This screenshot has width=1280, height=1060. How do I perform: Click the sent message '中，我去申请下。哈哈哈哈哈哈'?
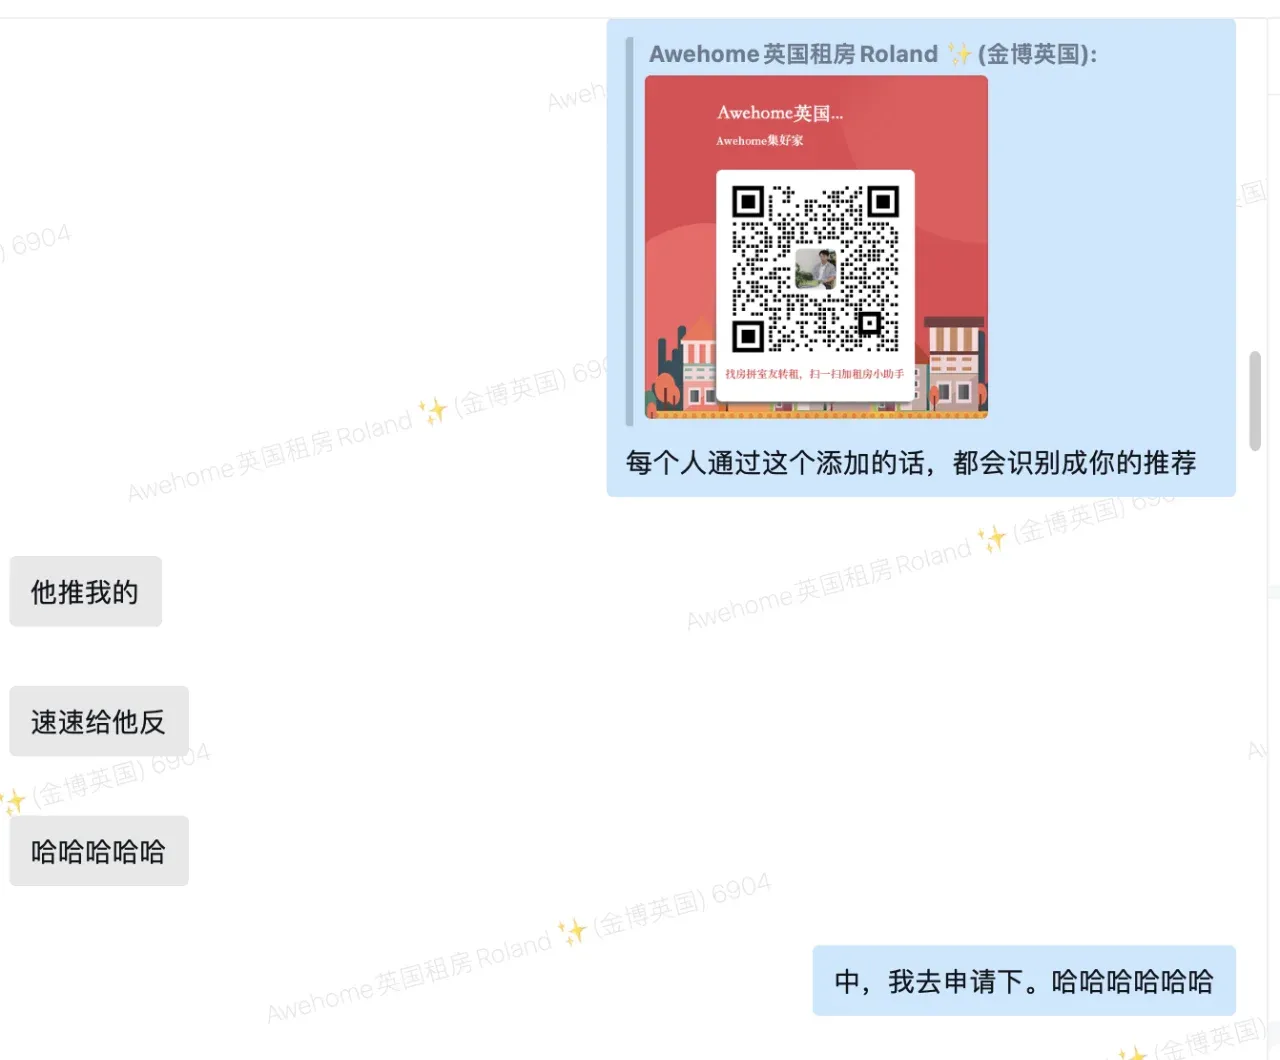point(1024,981)
